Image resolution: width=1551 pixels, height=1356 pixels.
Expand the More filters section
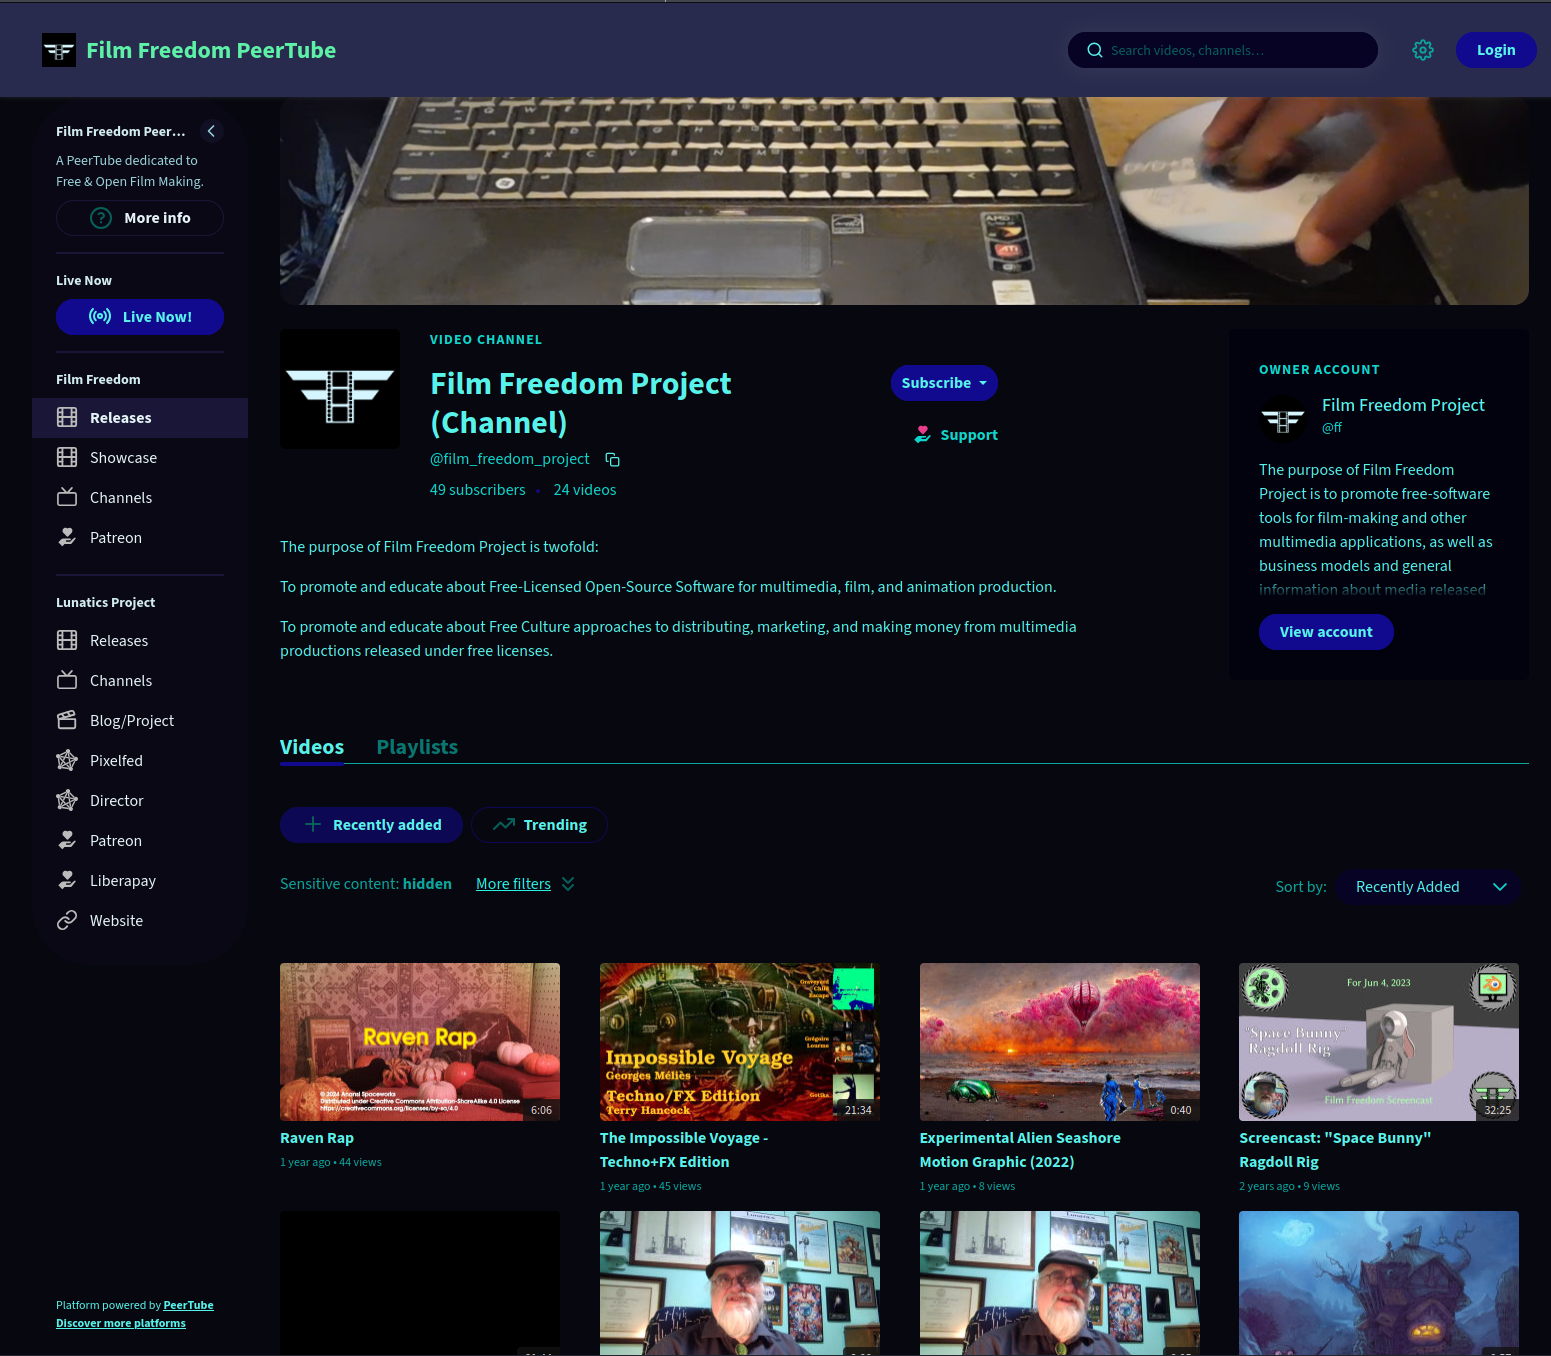[x=524, y=884]
